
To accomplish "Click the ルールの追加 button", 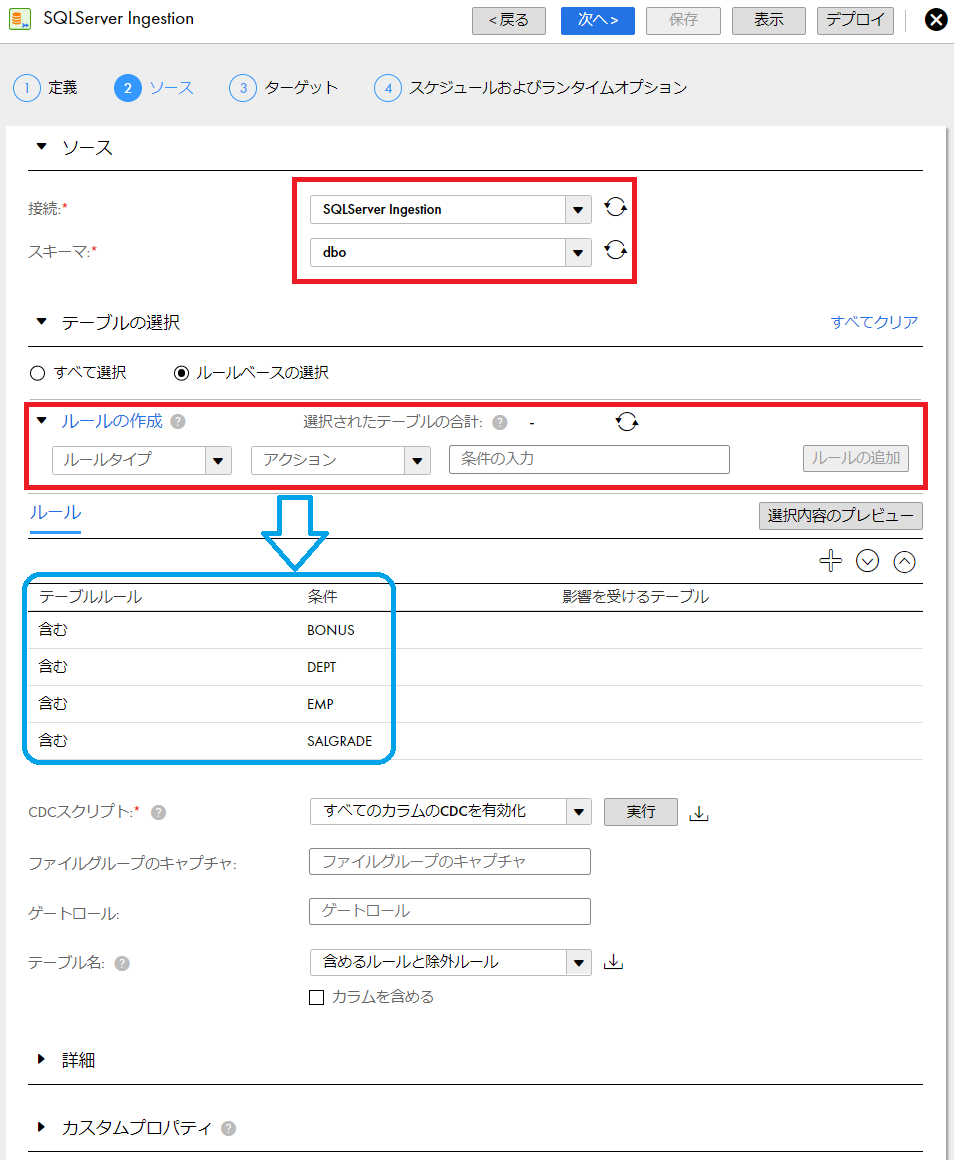I will 856,458.
